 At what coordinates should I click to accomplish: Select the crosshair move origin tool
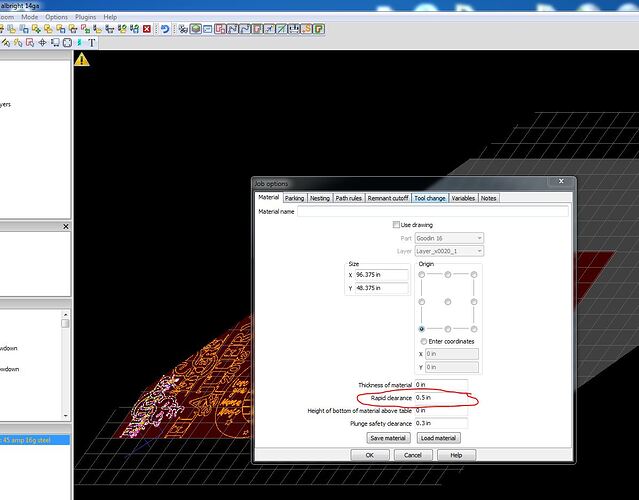point(42,43)
